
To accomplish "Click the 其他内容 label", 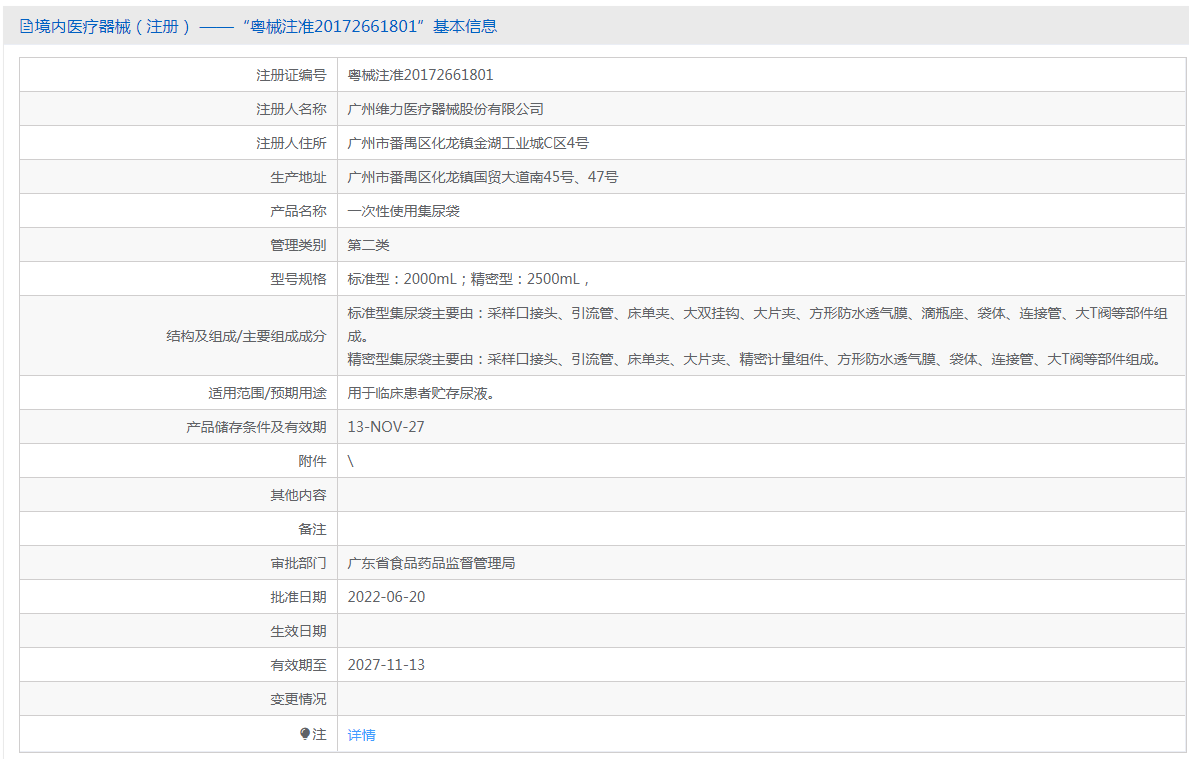I will 298,495.
